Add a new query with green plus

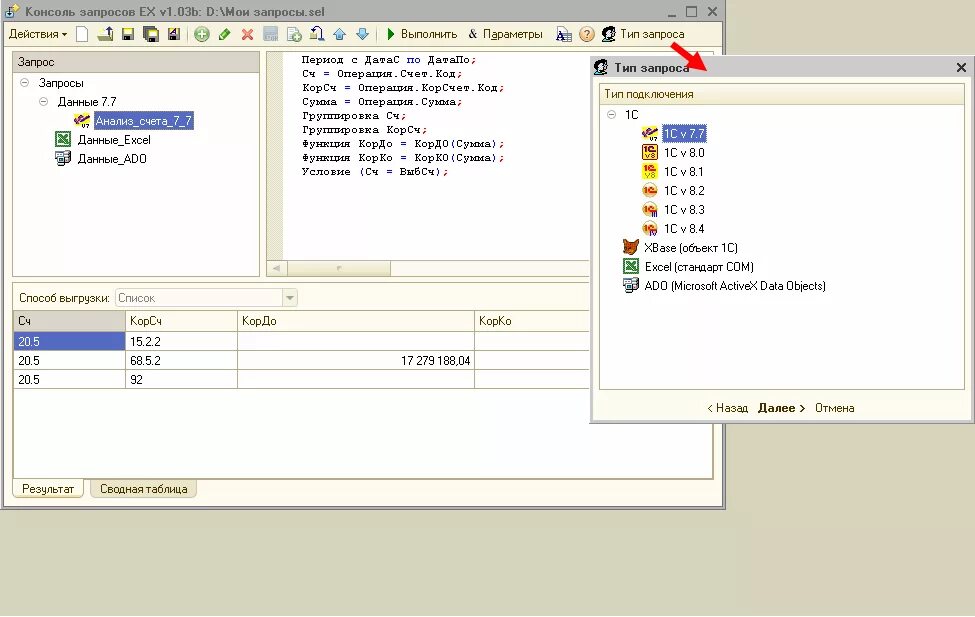coord(201,34)
